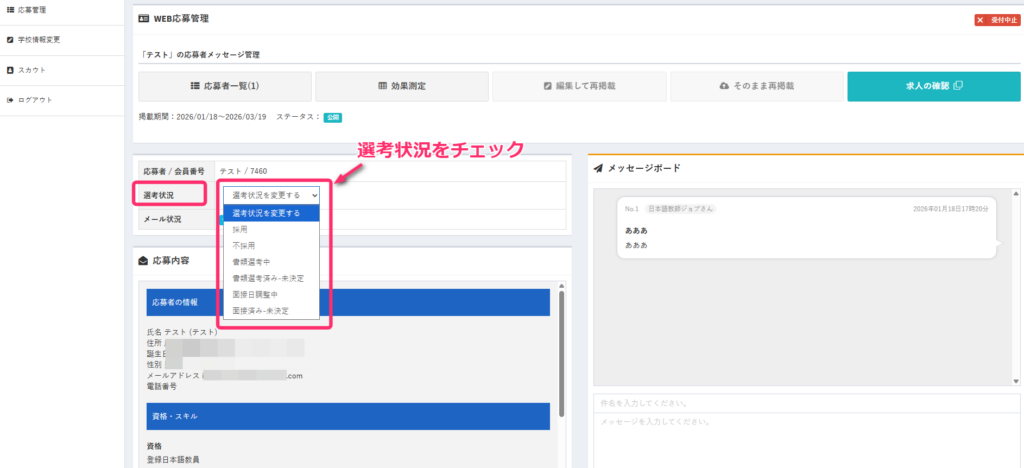The width and height of the screenshot is (1024, 468).
Task: Open the 選考状況を変更する dropdown
Action: [273, 196]
